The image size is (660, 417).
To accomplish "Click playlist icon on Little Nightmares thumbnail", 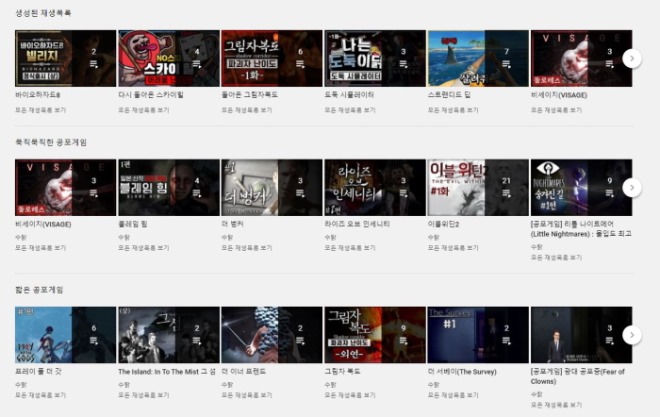I will (x=609, y=193).
